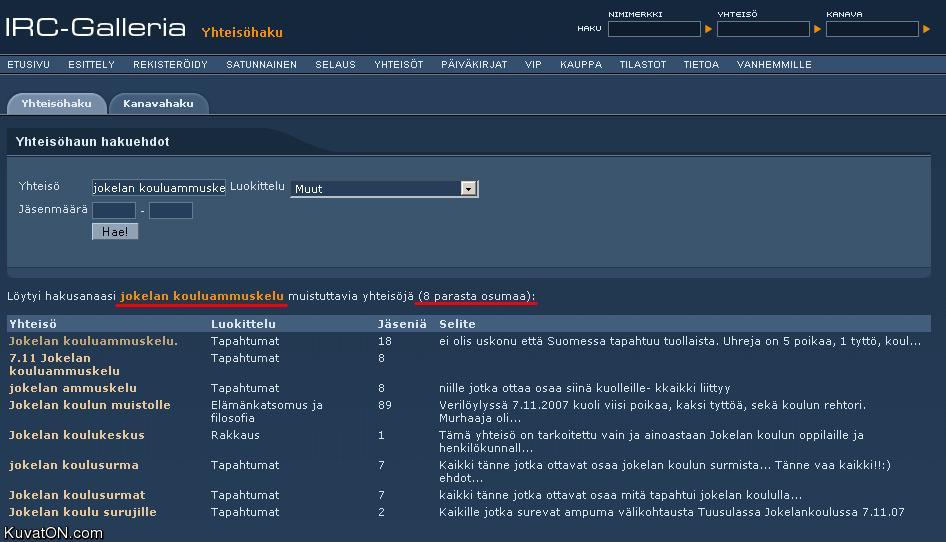Click the orange arrow next to Yhteisö search

(x=817, y=29)
